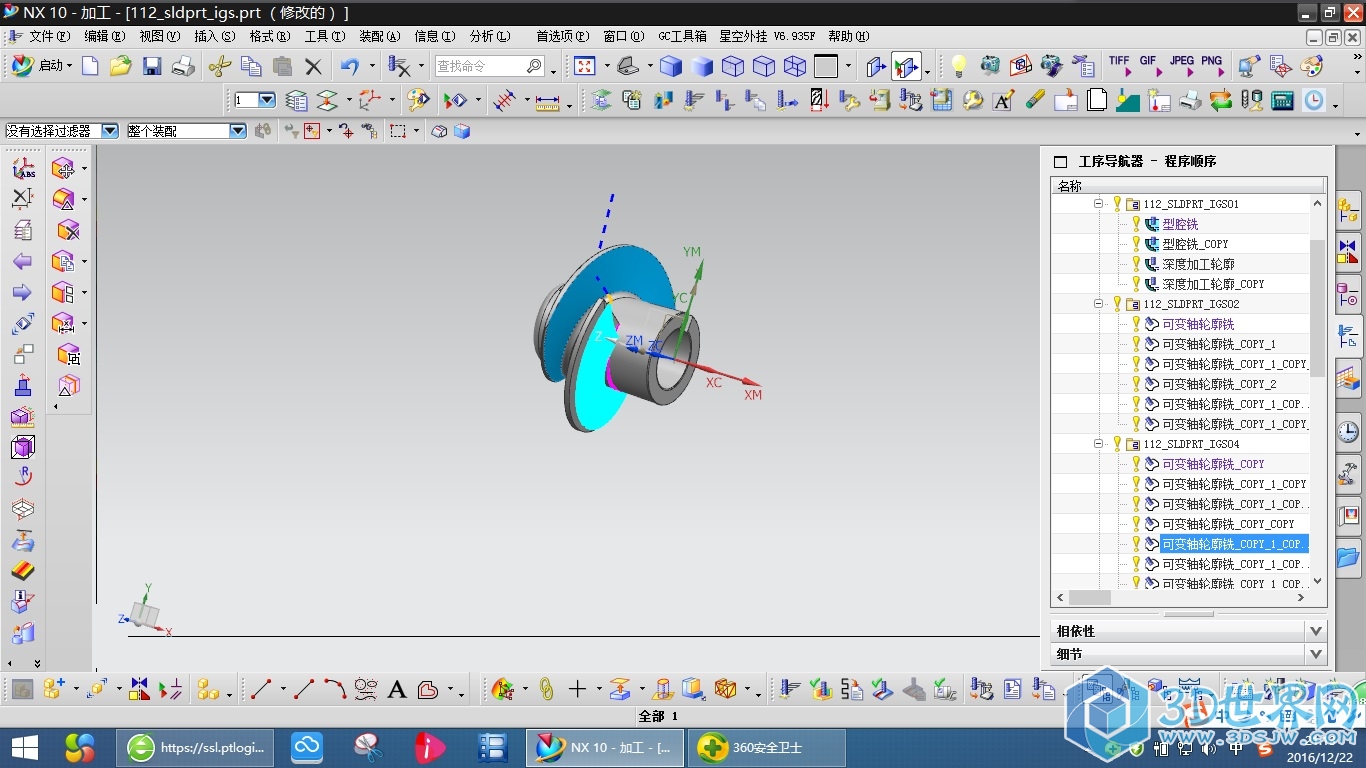Toggle light bulb for 112_SLDPRT_IGS01 group
The height and width of the screenshot is (768, 1366).
pos(1117,204)
